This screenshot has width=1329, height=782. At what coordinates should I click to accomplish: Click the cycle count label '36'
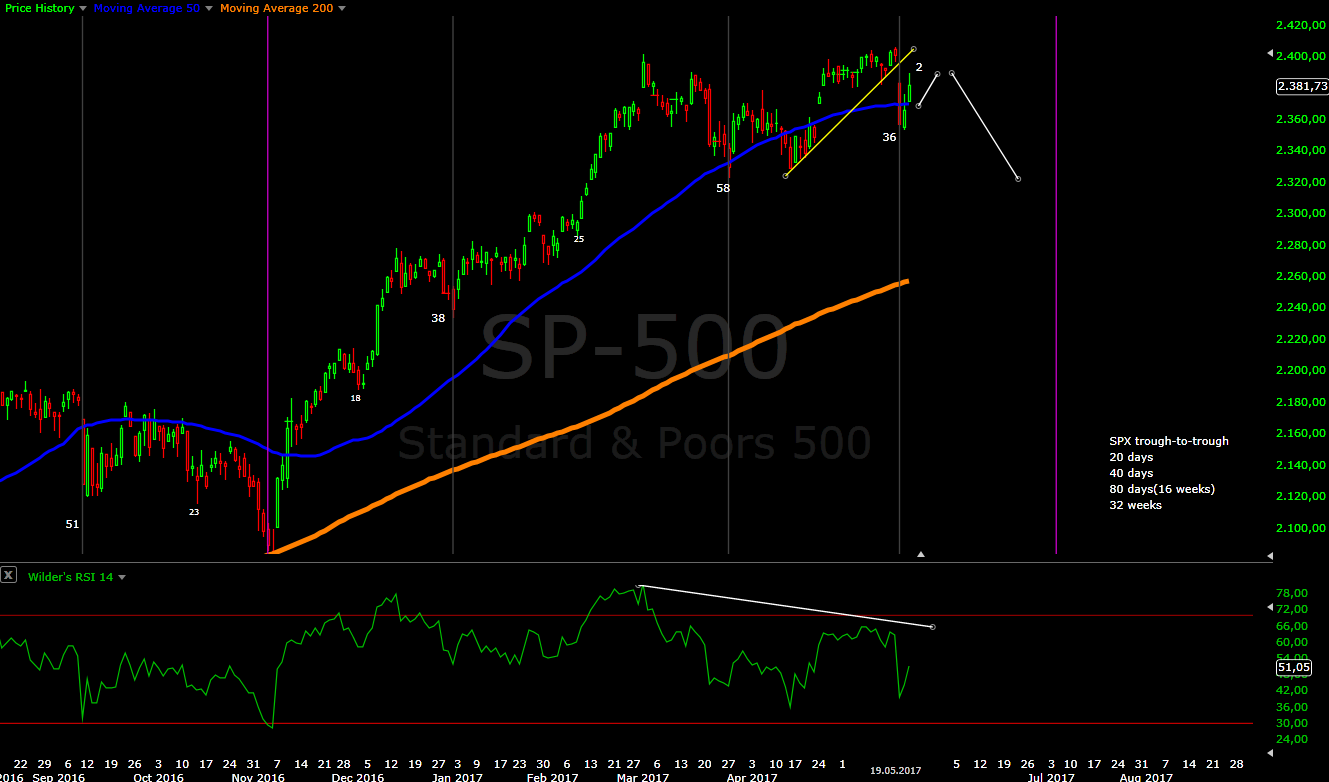coord(889,137)
